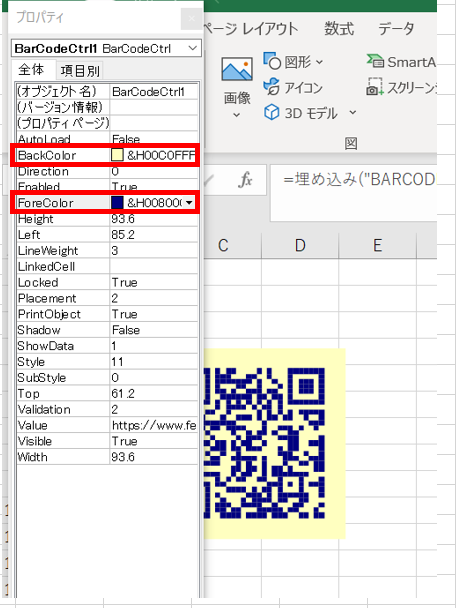Image resolution: width=456 pixels, height=608 pixels.
Task: Select column E header
Action: pyautogui.click(x=377, y=245)
